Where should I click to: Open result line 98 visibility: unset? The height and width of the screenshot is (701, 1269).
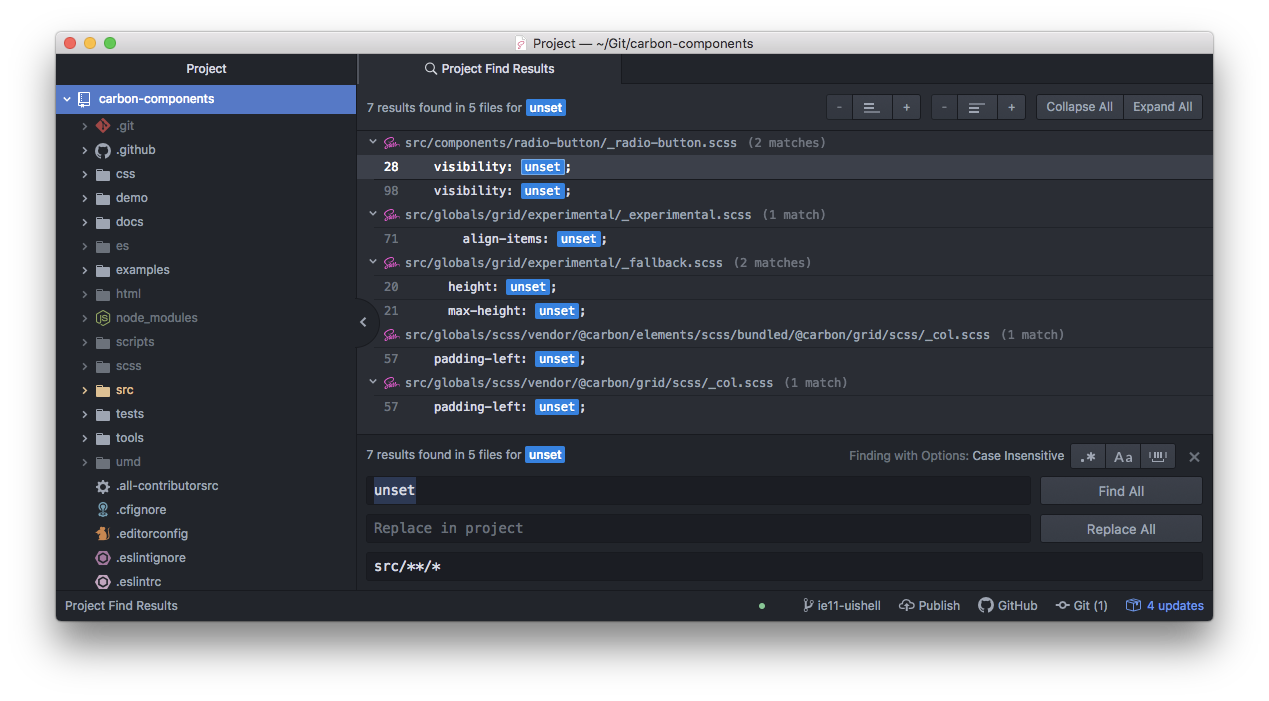[x=785, y=191]
